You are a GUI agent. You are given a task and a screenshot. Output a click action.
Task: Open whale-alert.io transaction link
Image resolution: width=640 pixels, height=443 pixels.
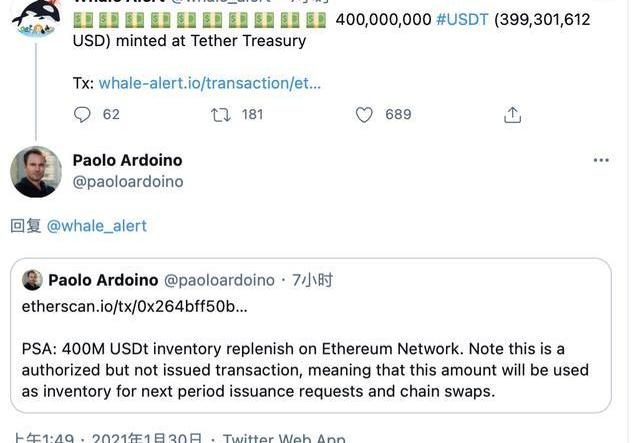coord(210,83)
